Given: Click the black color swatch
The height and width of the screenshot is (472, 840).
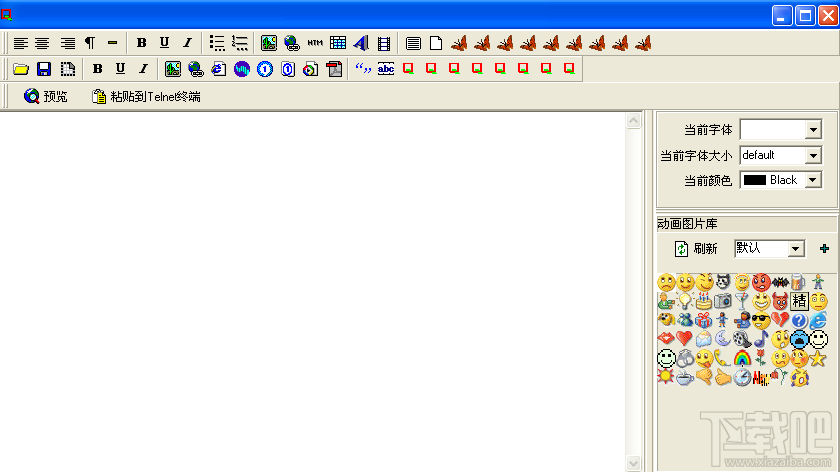Looking at the screenshot, I should pos(755,180).
